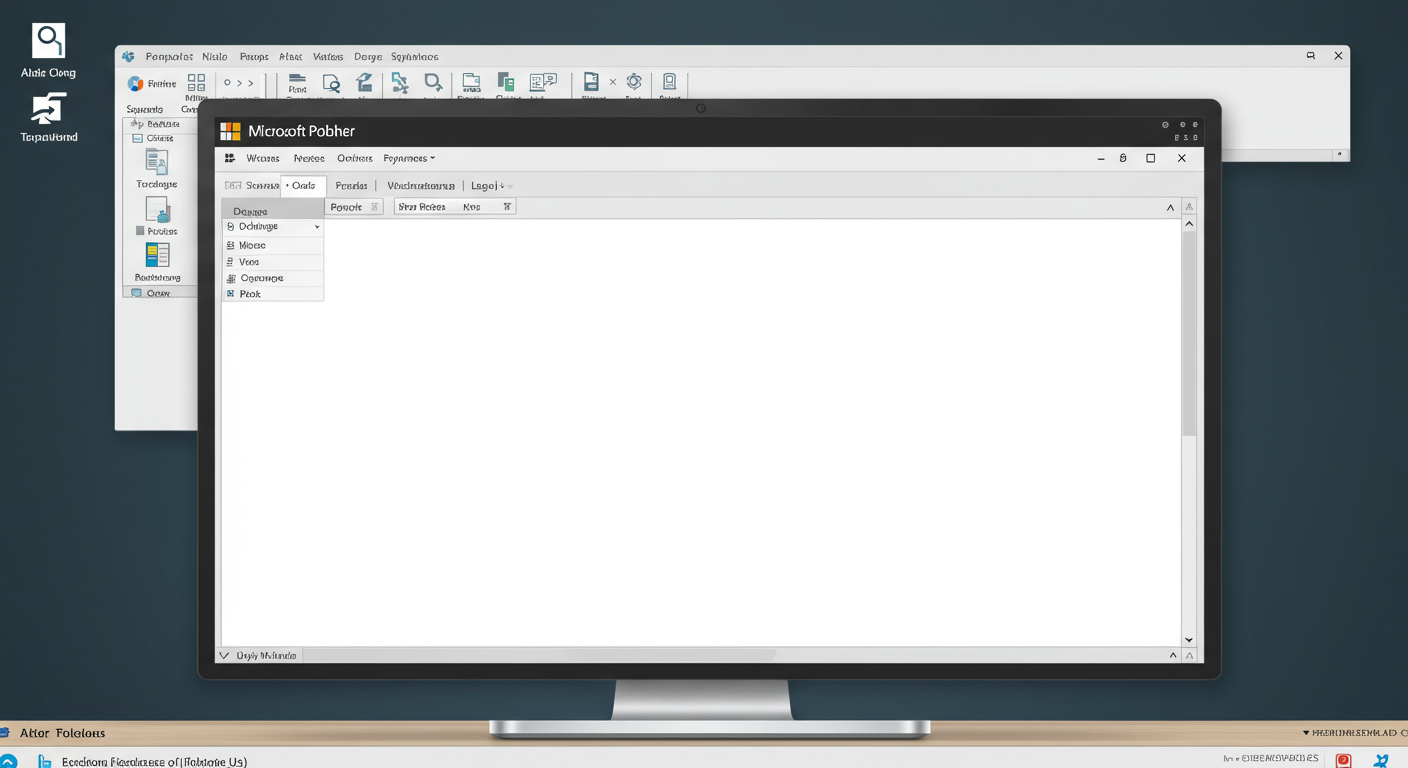
Task: Click the four-squares grid icon in back toolbar
Action: click(196, 83)
